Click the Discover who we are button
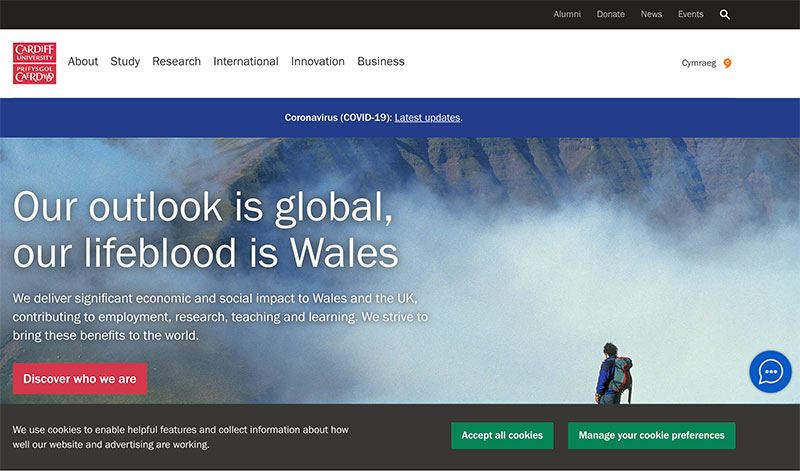Screen dimensions: 800x471 coord(80,379)
